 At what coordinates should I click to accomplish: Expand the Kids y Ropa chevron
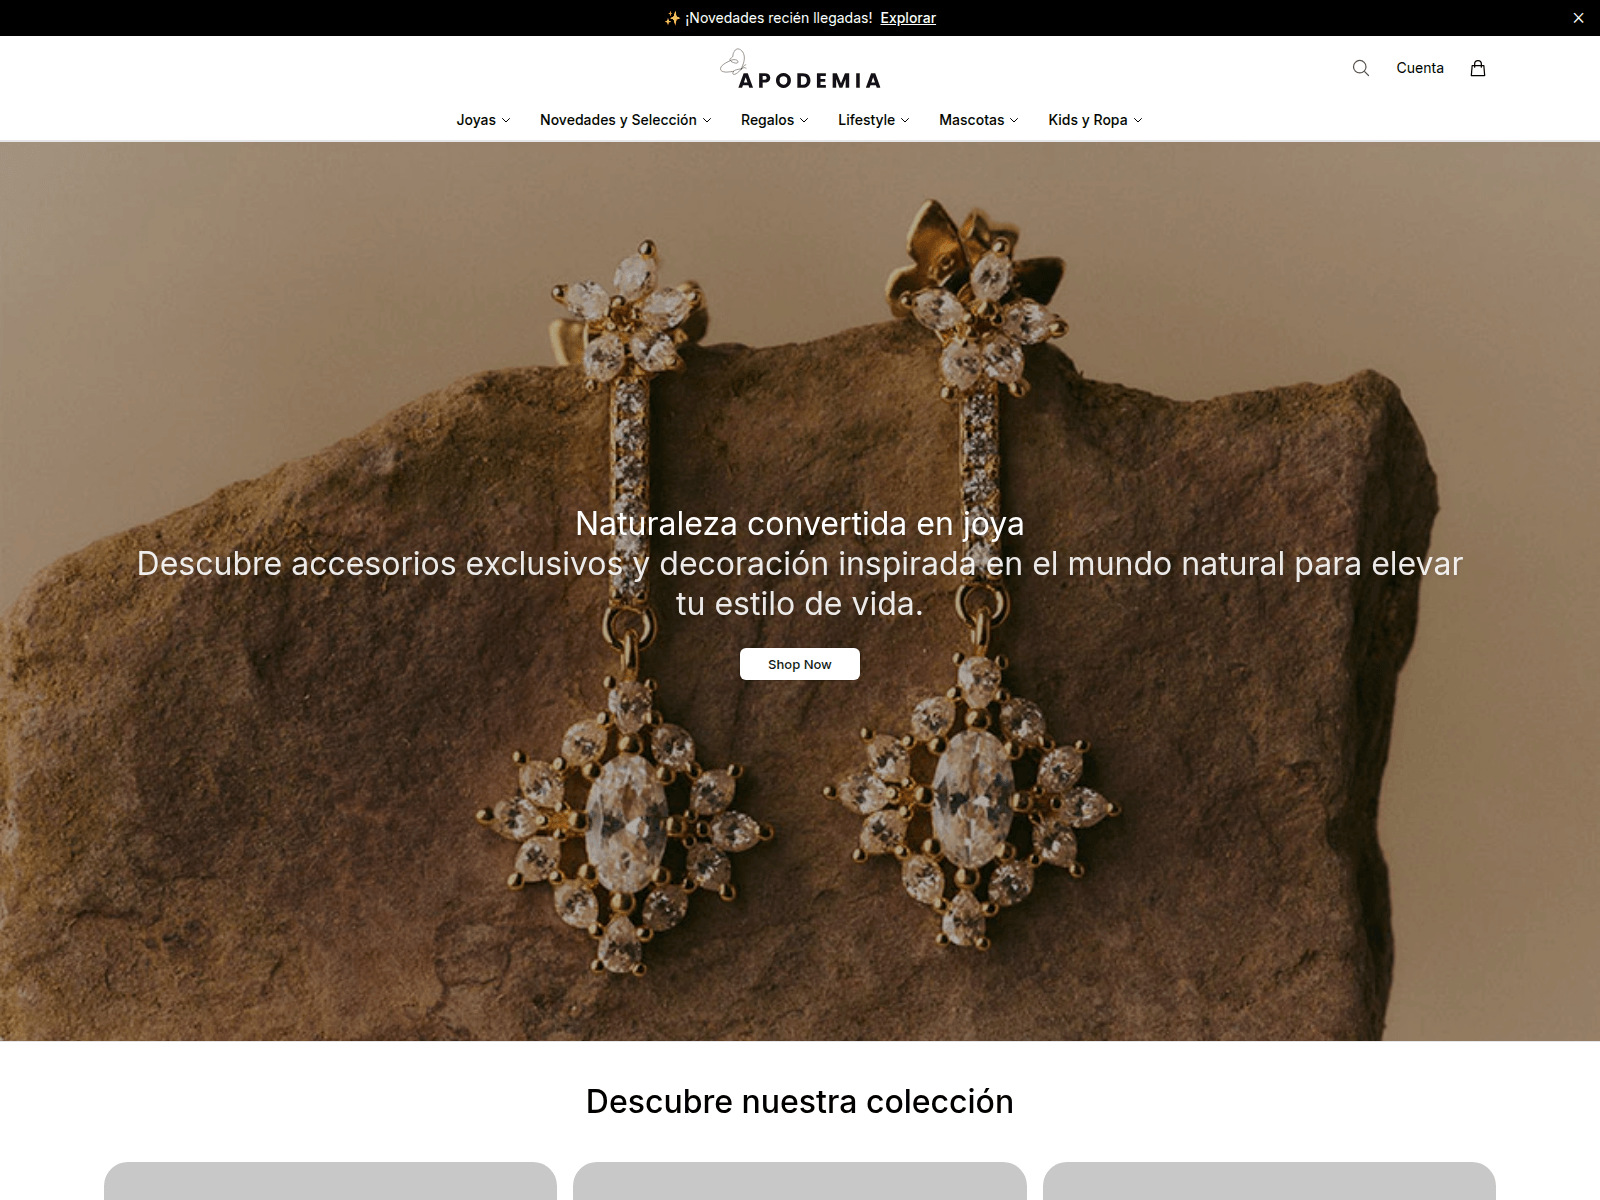[1138, 120]
